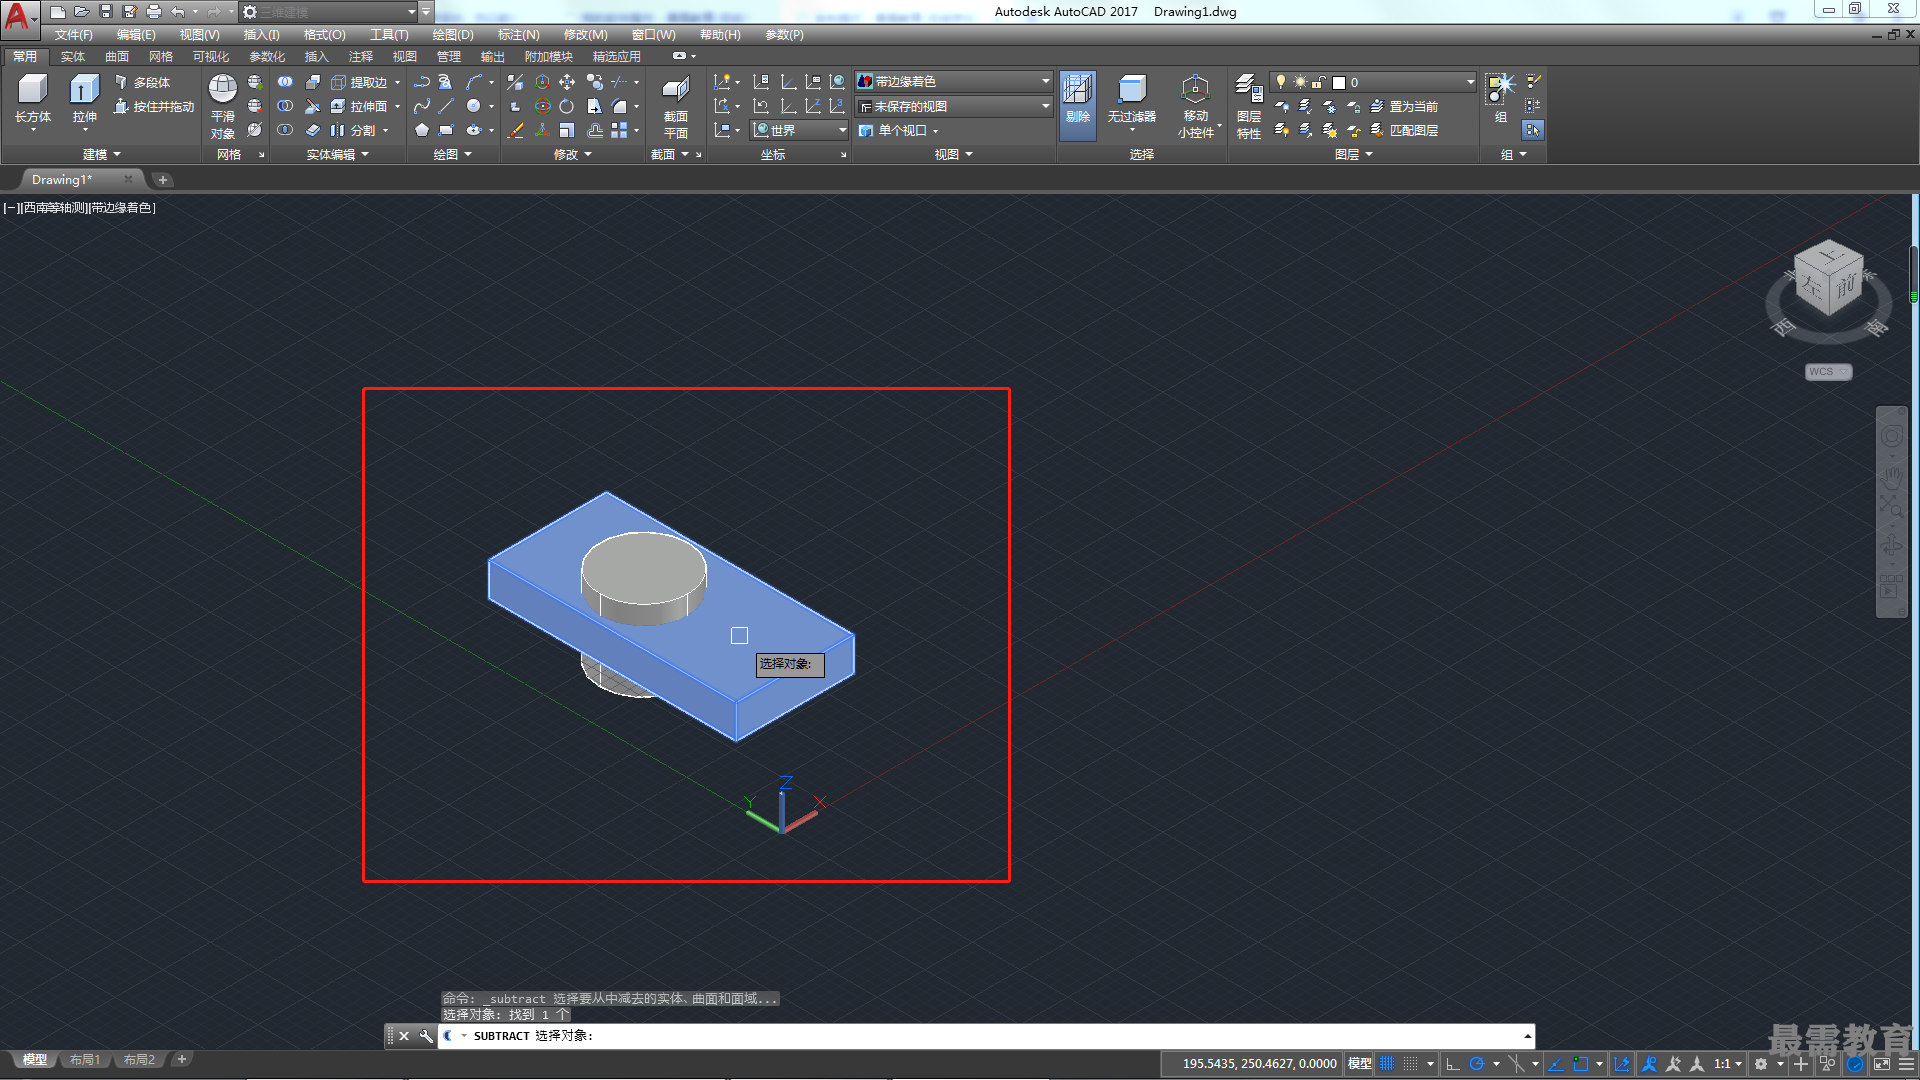
Task: Toggle snap mode in status bar
Action: [x=1410, y=1064]
